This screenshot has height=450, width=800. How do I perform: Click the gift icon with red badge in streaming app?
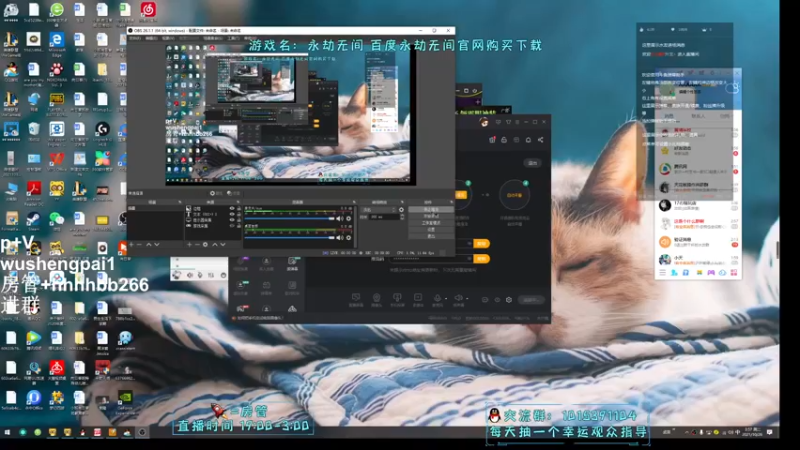click(x=492, y=140)
